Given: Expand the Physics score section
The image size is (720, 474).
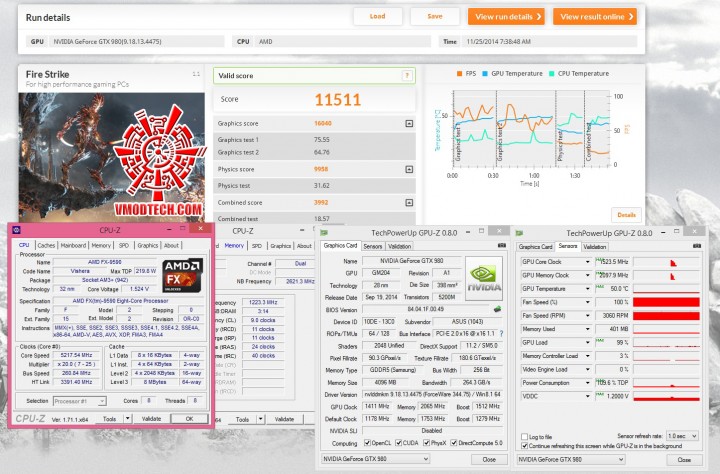Looking at the screenshot, I should [409, 169].
